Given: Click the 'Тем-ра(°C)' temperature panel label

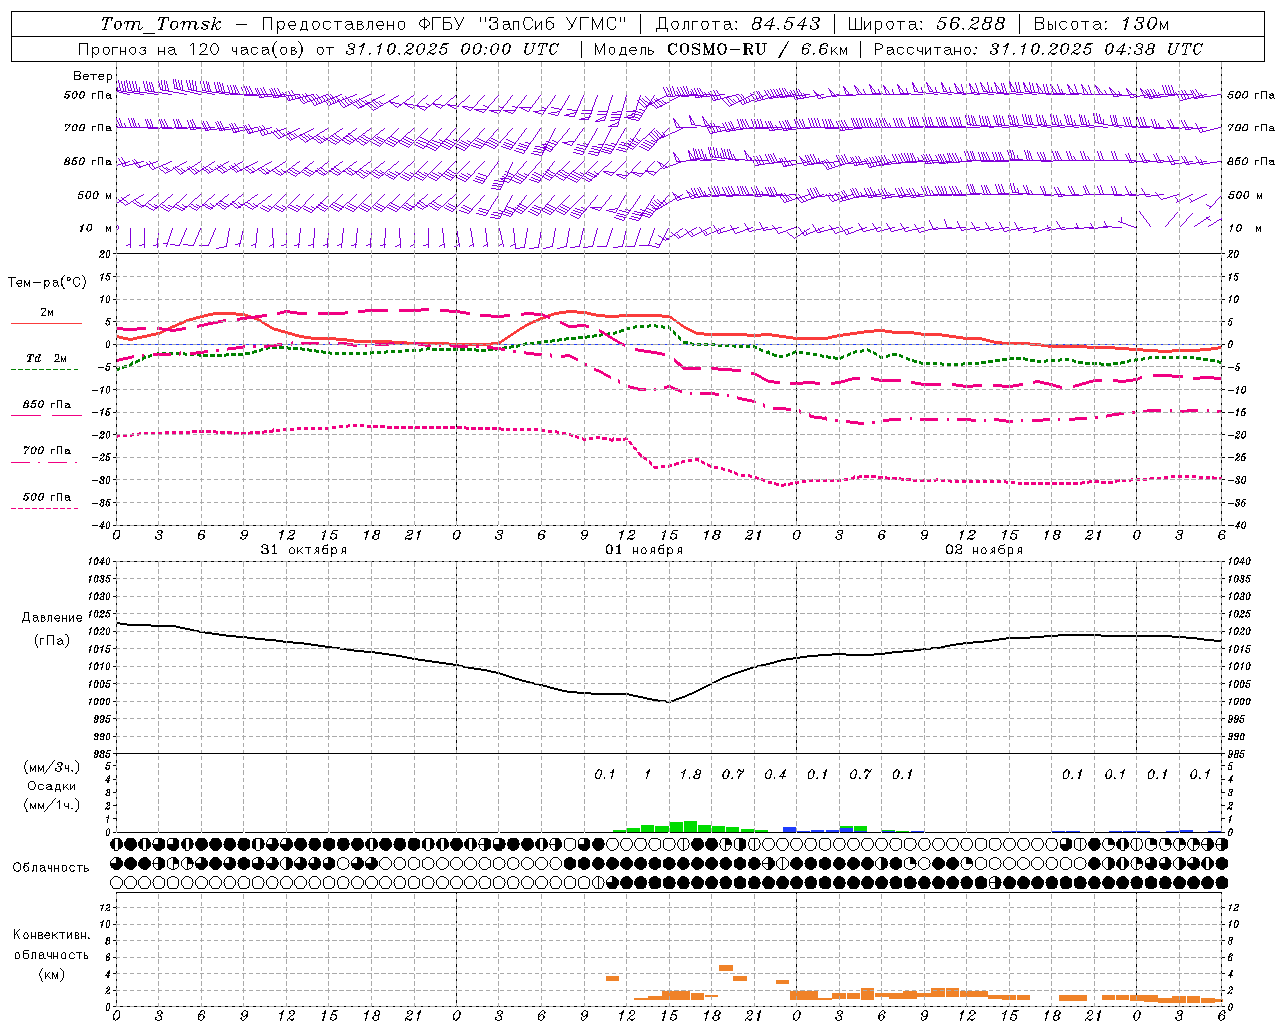Looking at the screenshot, I should [x=47, y=283].
